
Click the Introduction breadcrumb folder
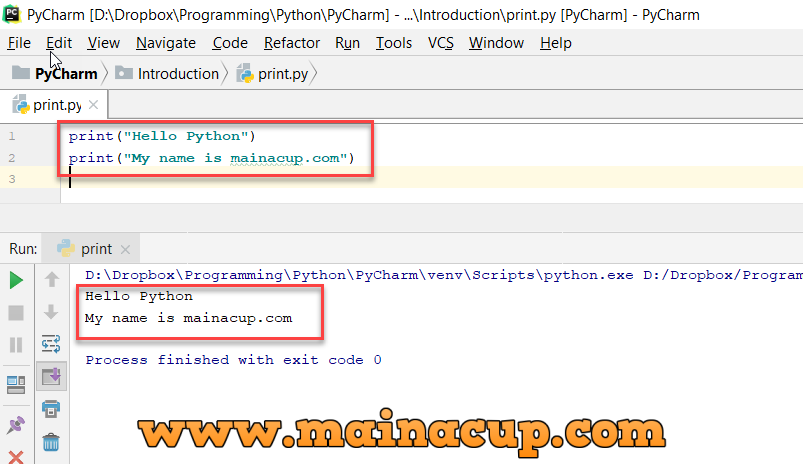click(x=167, y=74)
